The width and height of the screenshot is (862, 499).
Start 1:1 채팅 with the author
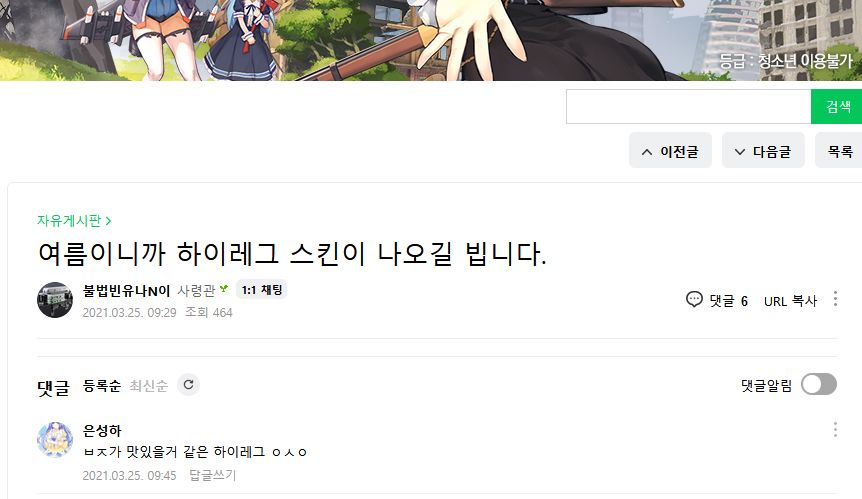click(262, 290)
